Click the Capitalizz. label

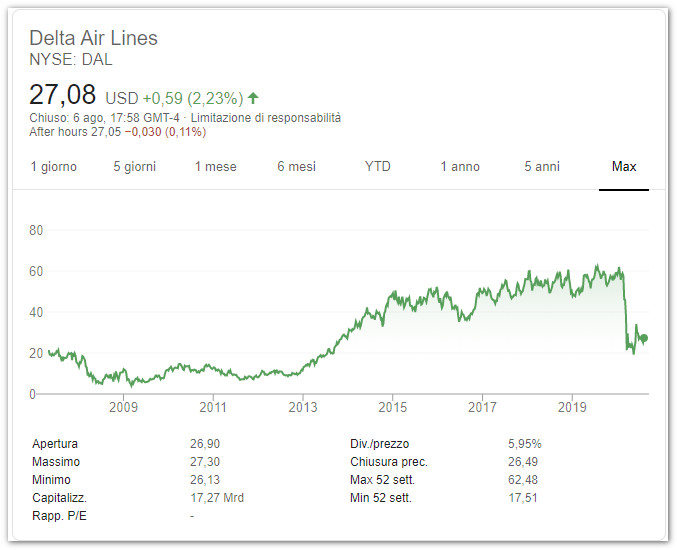coord(60,498)
